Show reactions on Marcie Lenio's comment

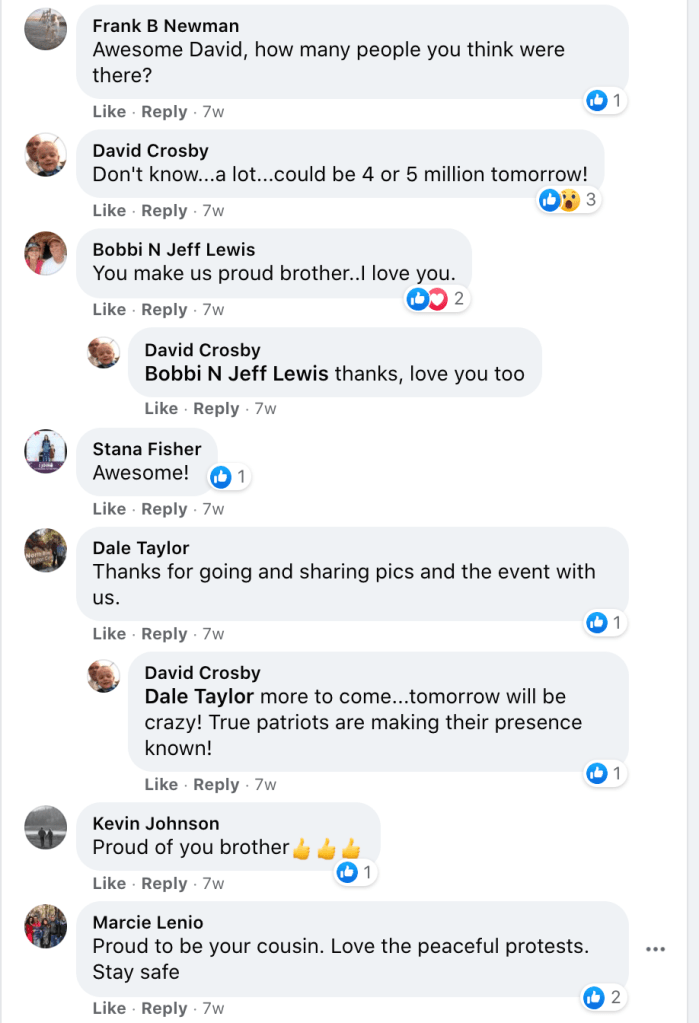point(603,997)
